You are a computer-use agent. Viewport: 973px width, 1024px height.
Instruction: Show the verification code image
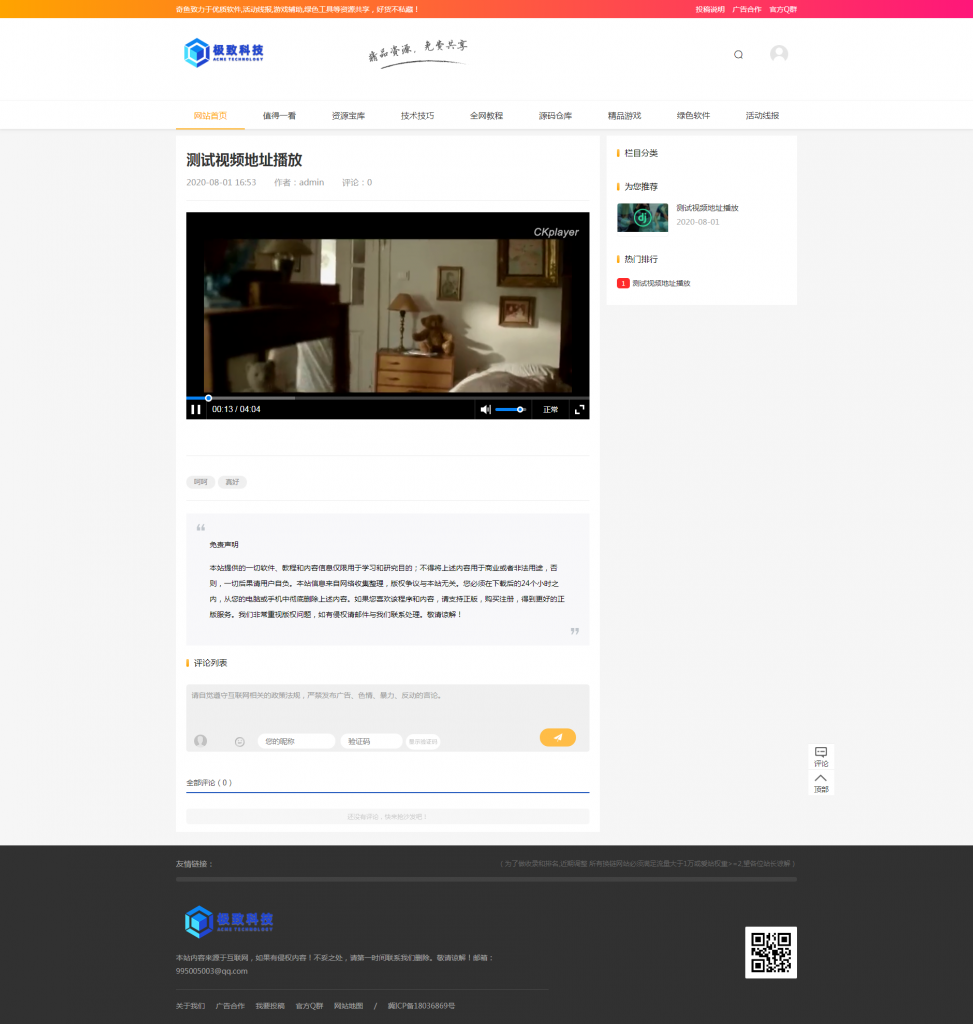point(423,741)
